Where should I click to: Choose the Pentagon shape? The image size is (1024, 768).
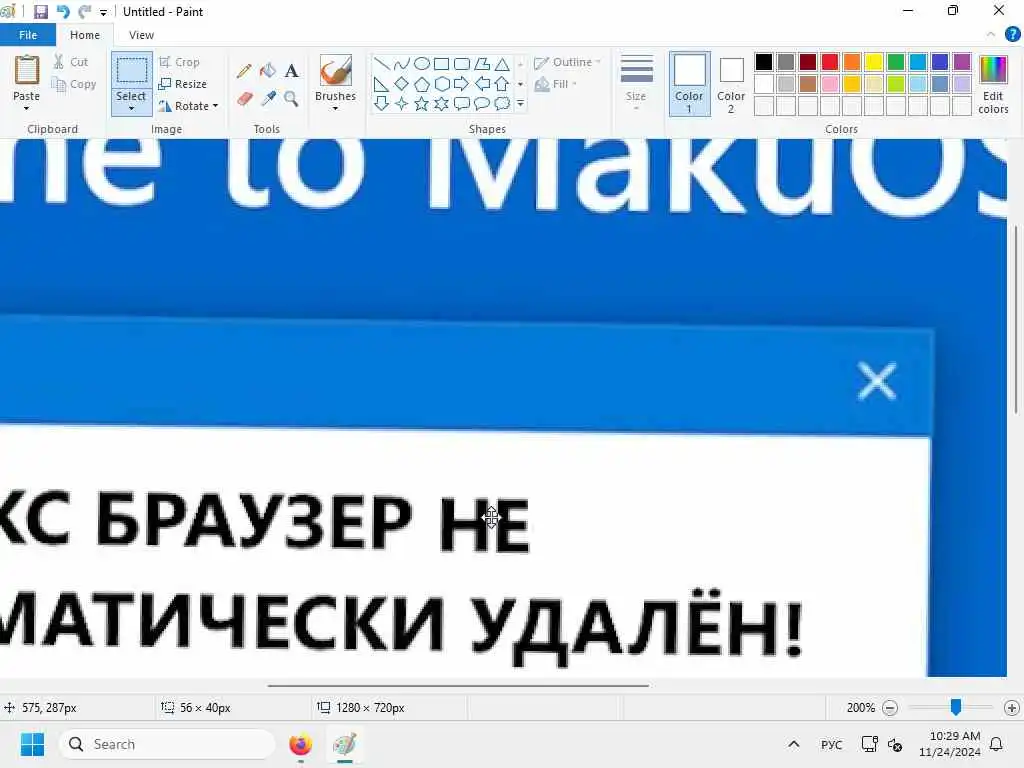pos(422,84)
